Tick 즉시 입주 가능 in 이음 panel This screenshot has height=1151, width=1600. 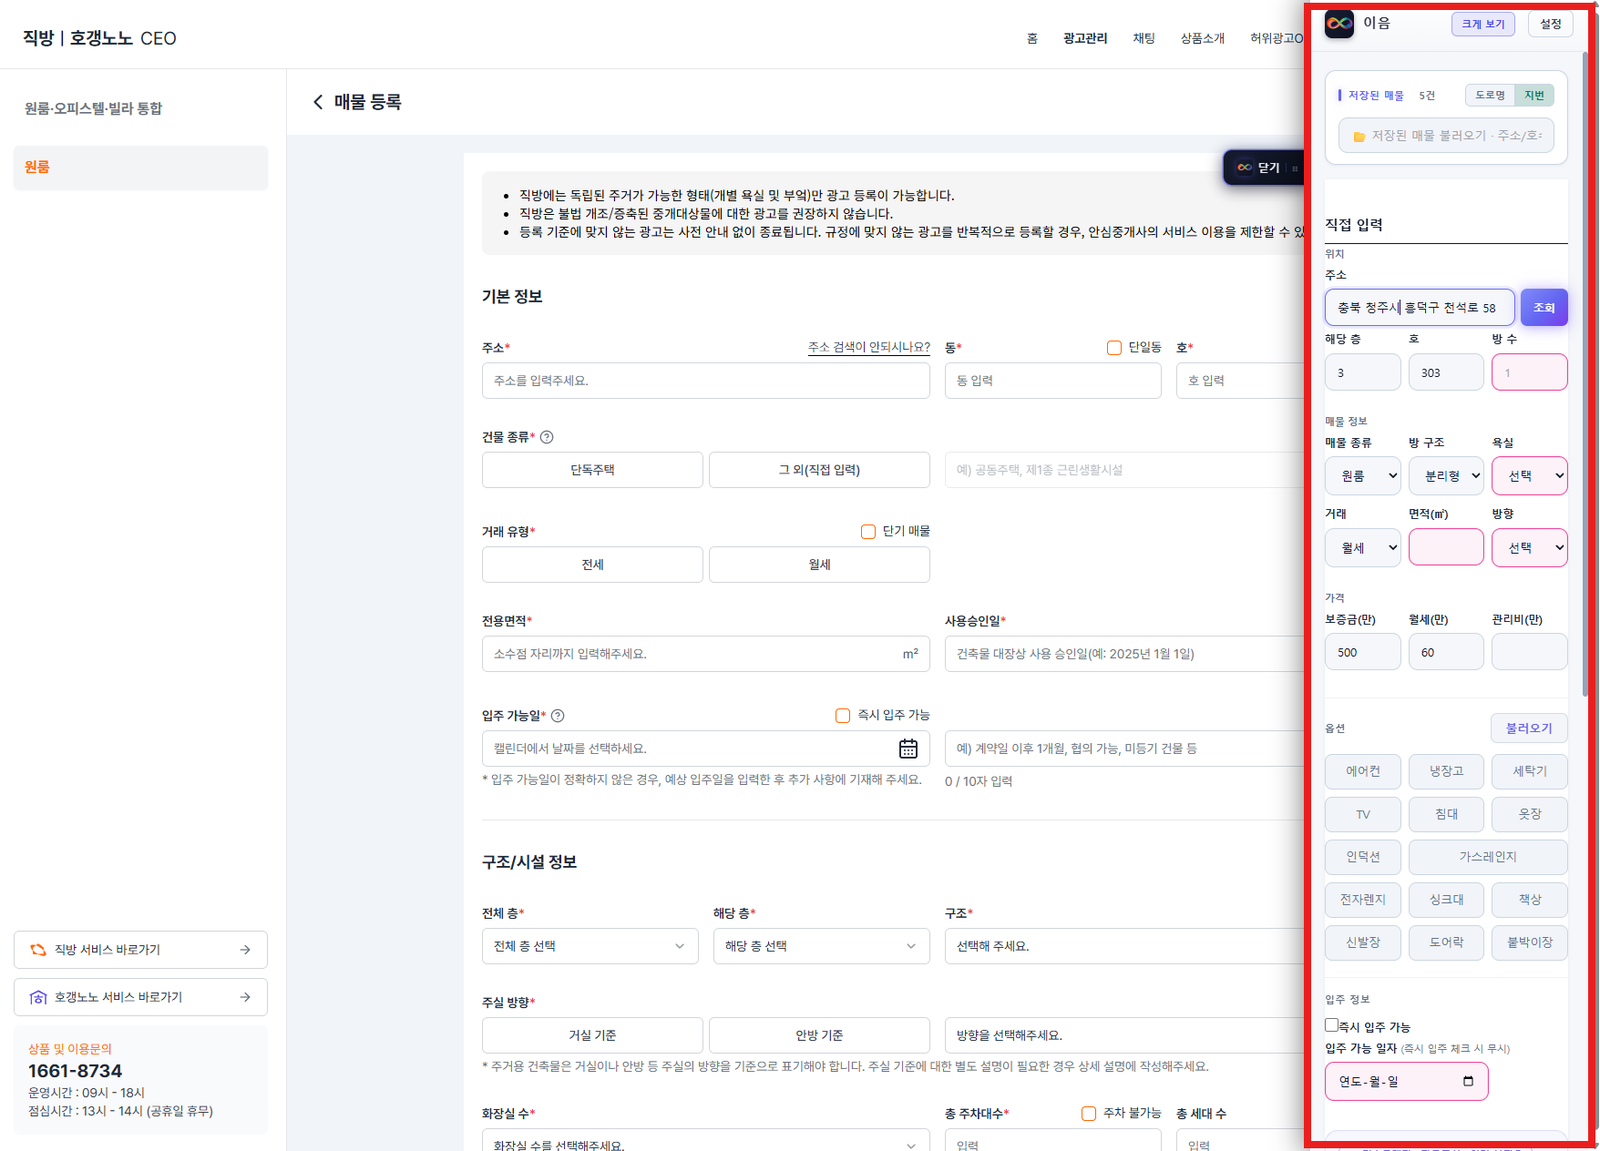click(1331, 1025)
